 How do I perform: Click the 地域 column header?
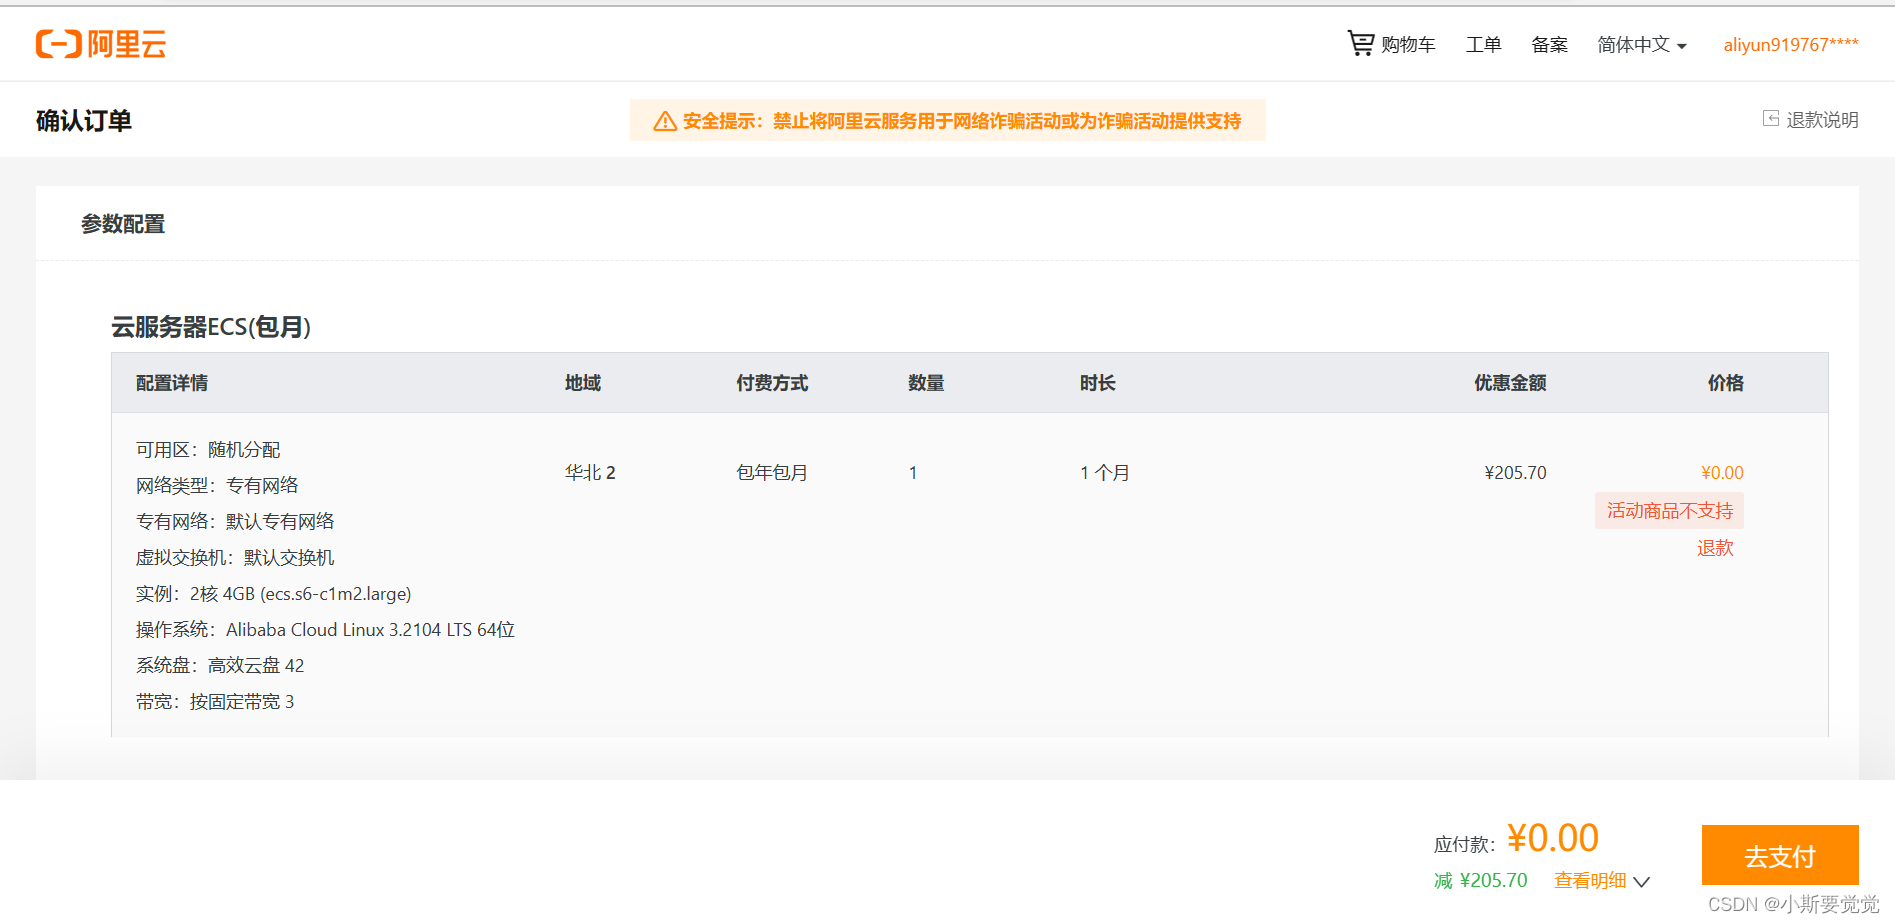pyautogui.click(x=583, y=383)
